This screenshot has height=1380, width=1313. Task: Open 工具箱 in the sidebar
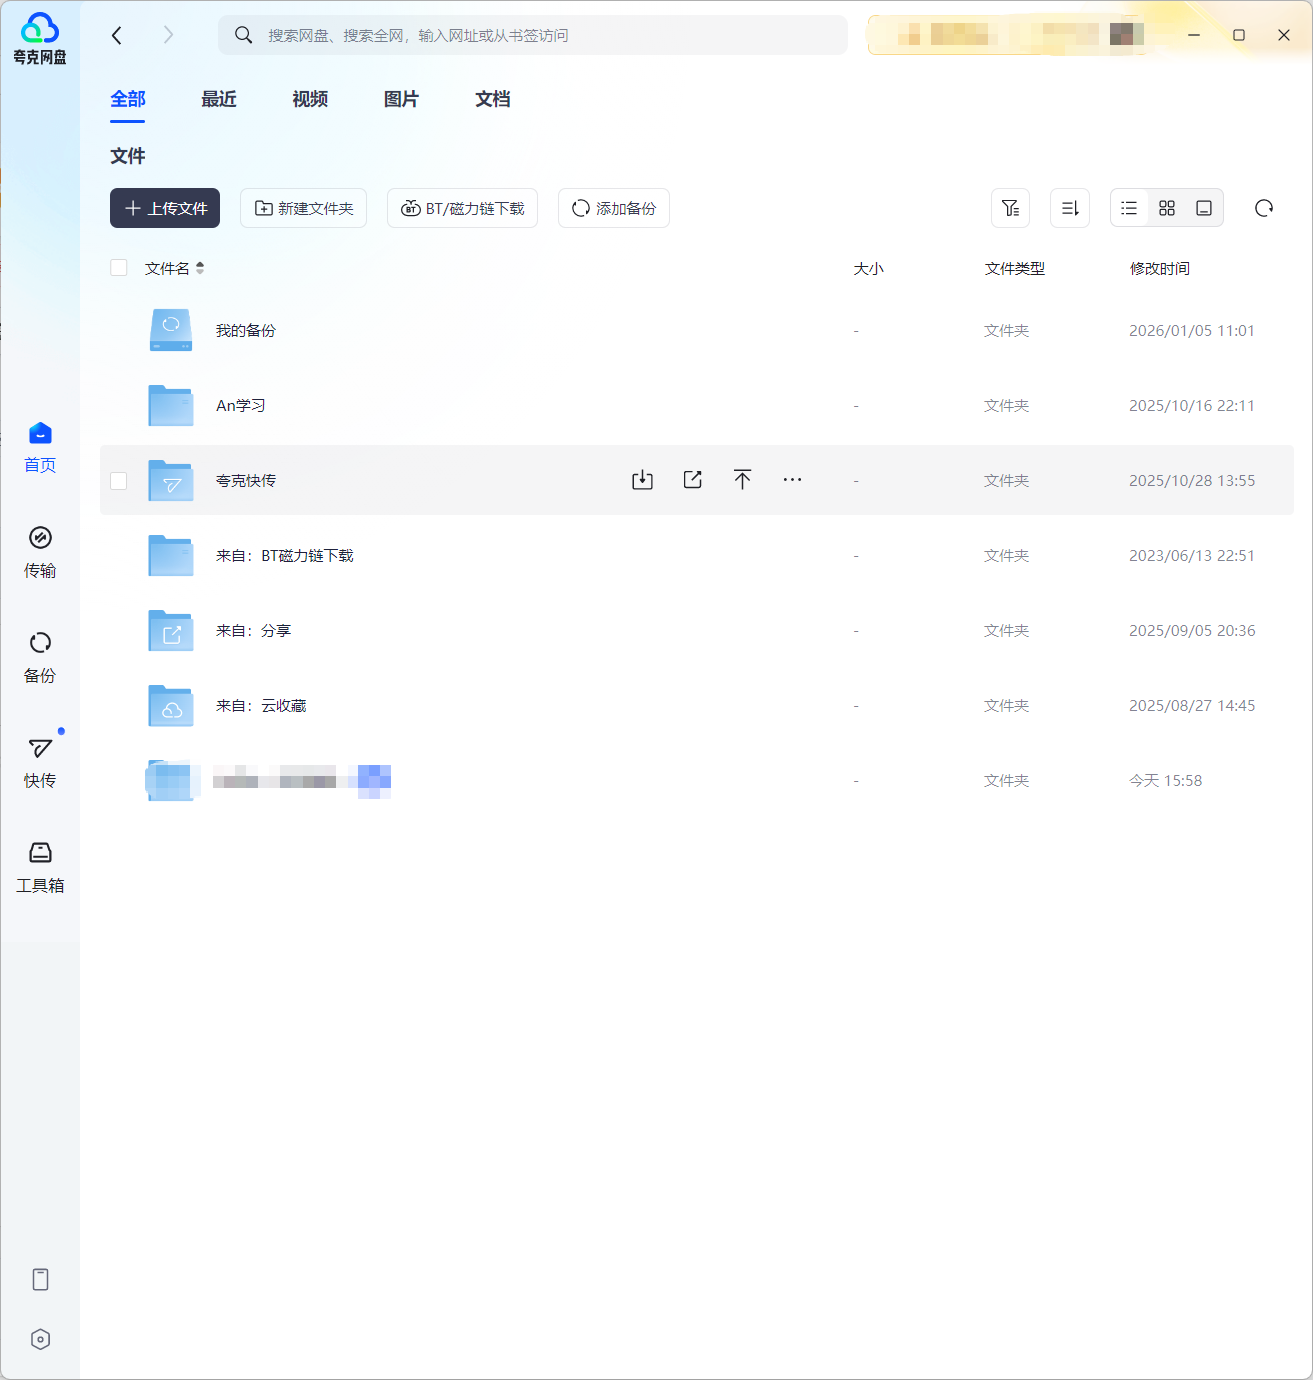(40, 867)
